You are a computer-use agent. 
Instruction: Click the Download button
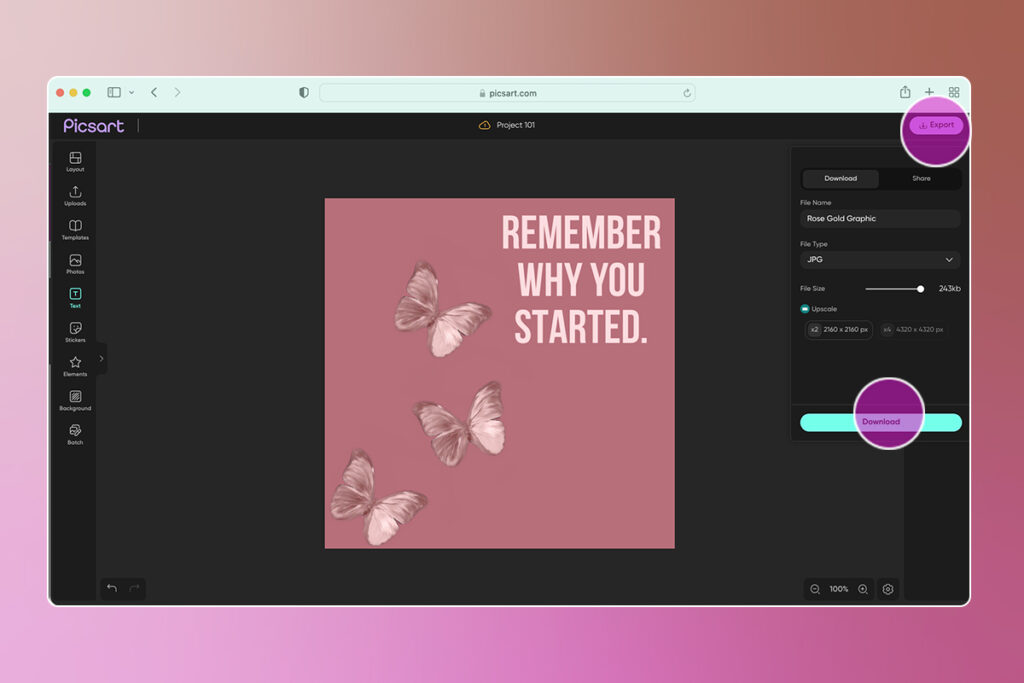pyautogui.click(x=881, y=422)
